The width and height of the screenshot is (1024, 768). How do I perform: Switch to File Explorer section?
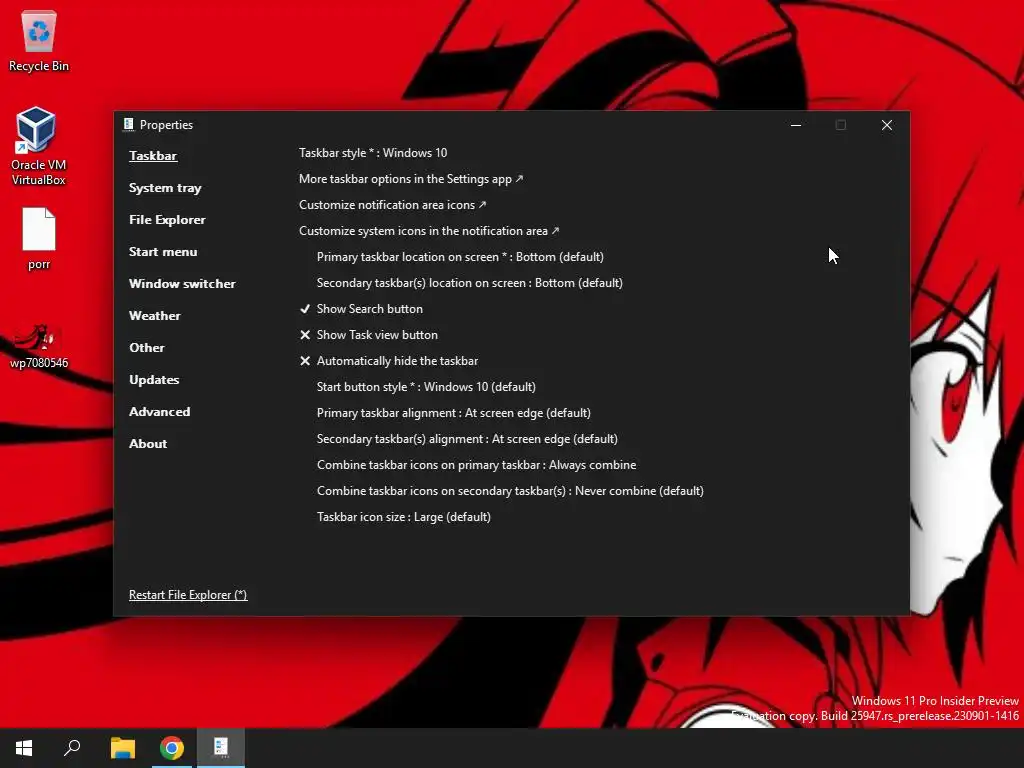tap(167, 219)
